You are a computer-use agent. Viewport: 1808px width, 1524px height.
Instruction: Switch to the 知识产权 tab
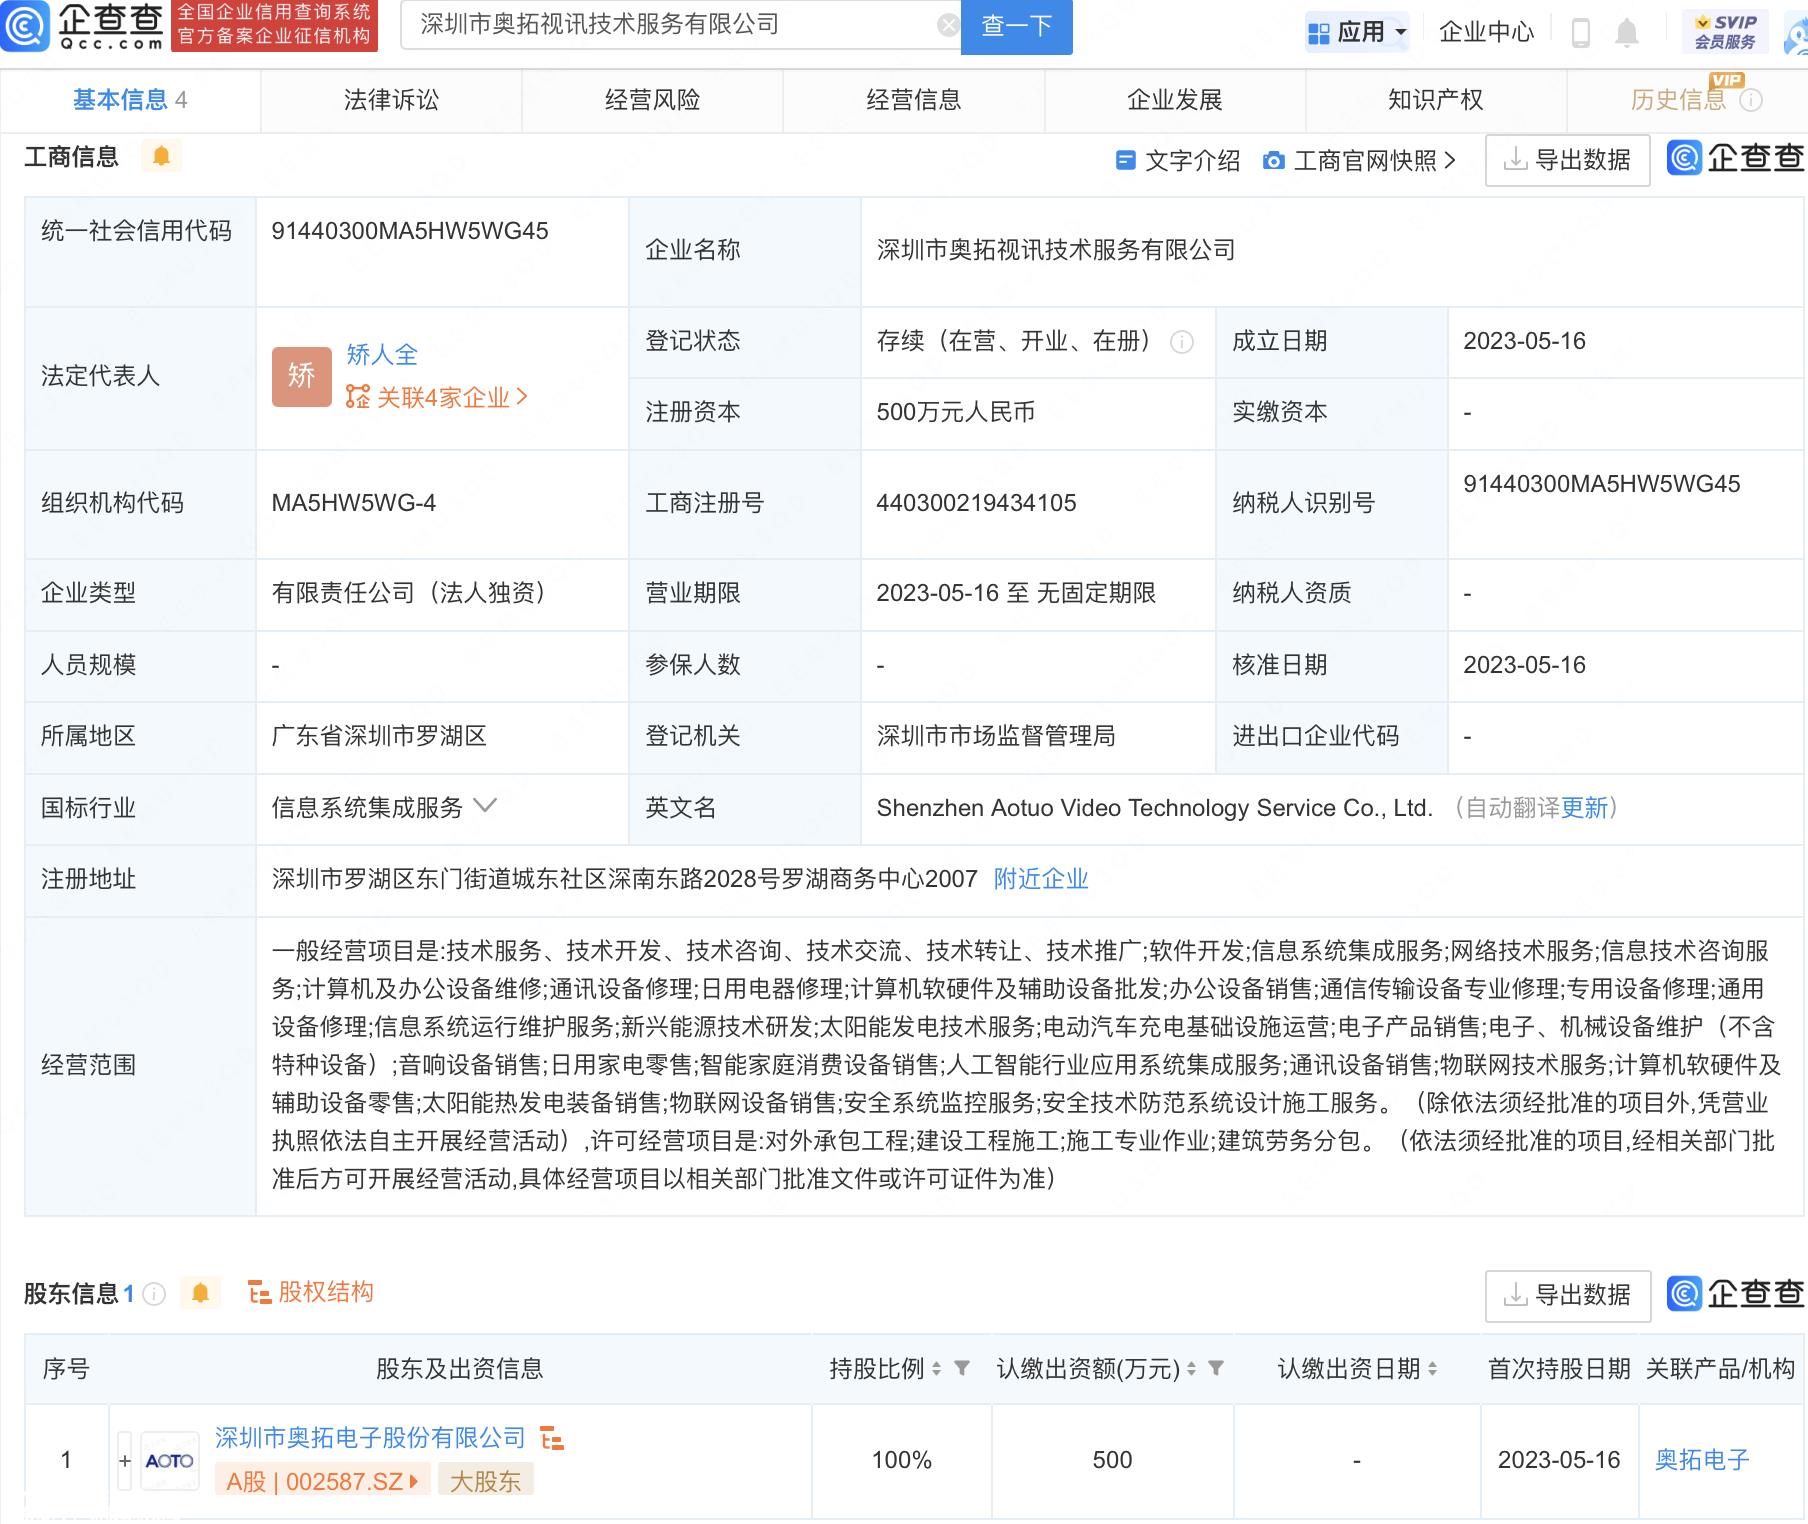[1435, 100]
